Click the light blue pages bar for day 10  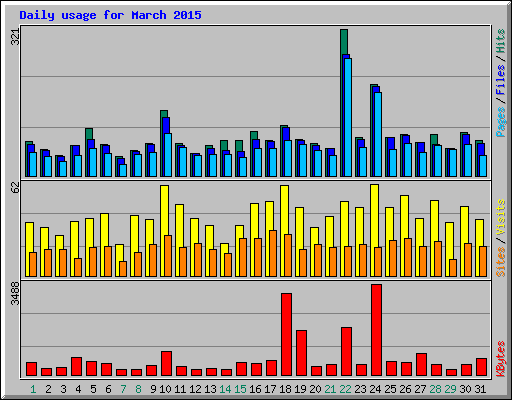point(168,155)
